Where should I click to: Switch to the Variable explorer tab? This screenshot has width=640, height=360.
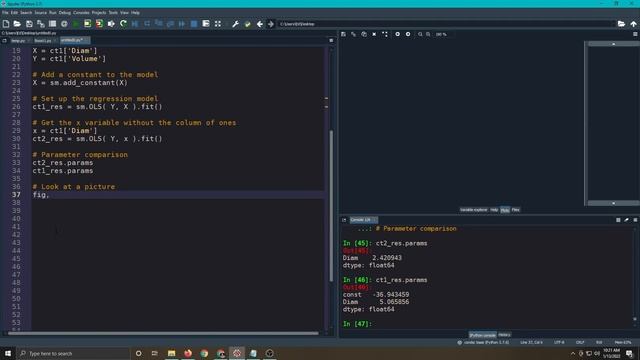click(x=473, y=210)
